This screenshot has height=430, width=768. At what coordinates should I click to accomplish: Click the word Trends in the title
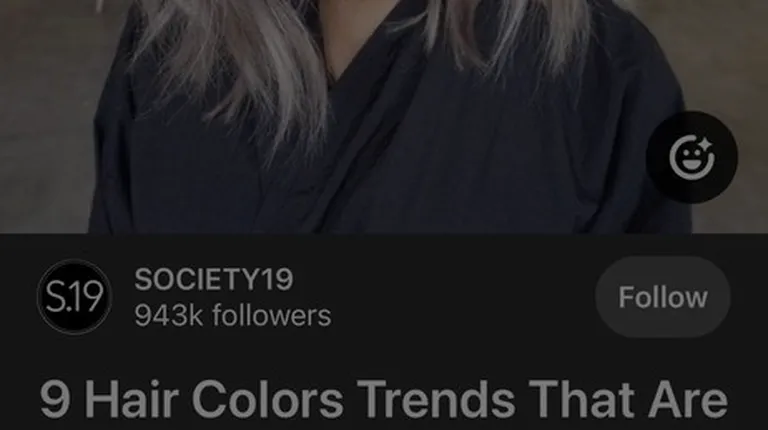tap(436, 400)
